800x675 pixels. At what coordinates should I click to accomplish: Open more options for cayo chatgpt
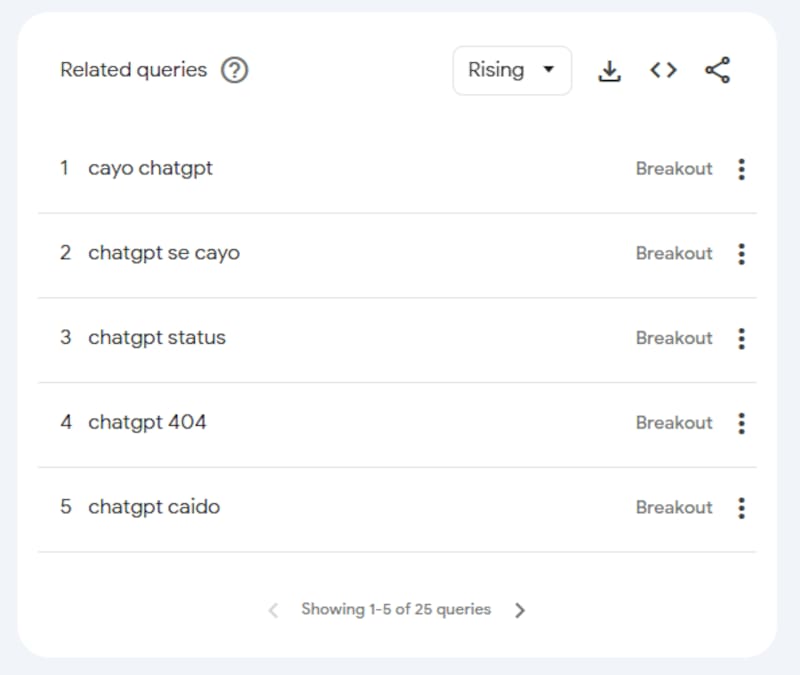tap(741, 169)
